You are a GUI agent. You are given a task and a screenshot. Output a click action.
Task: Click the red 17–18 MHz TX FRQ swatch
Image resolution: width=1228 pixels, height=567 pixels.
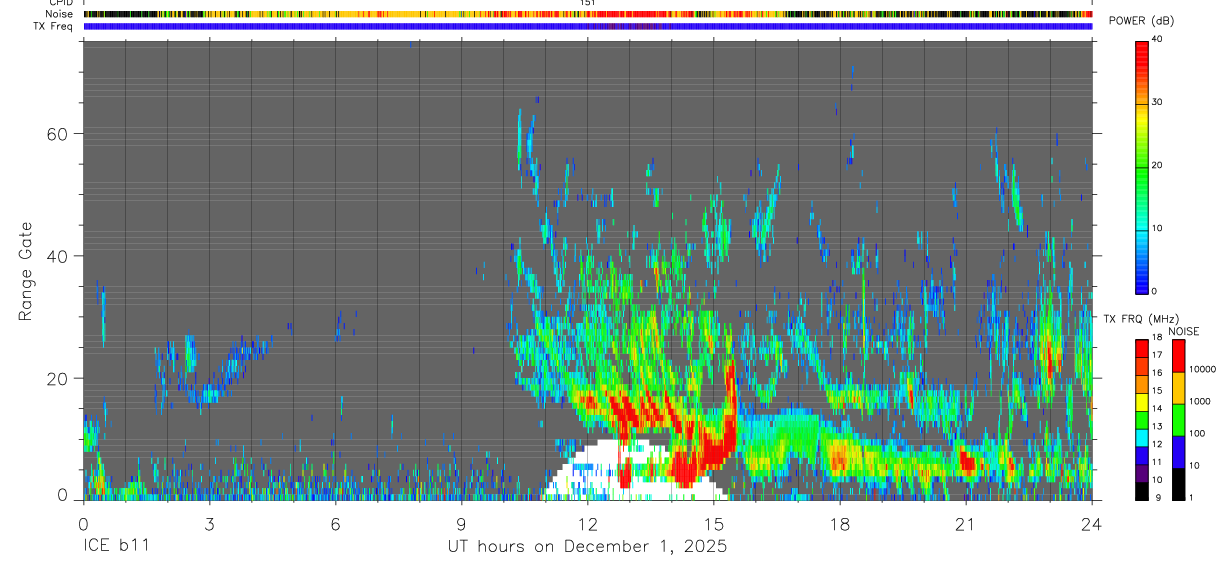(x=1141, y=348)
